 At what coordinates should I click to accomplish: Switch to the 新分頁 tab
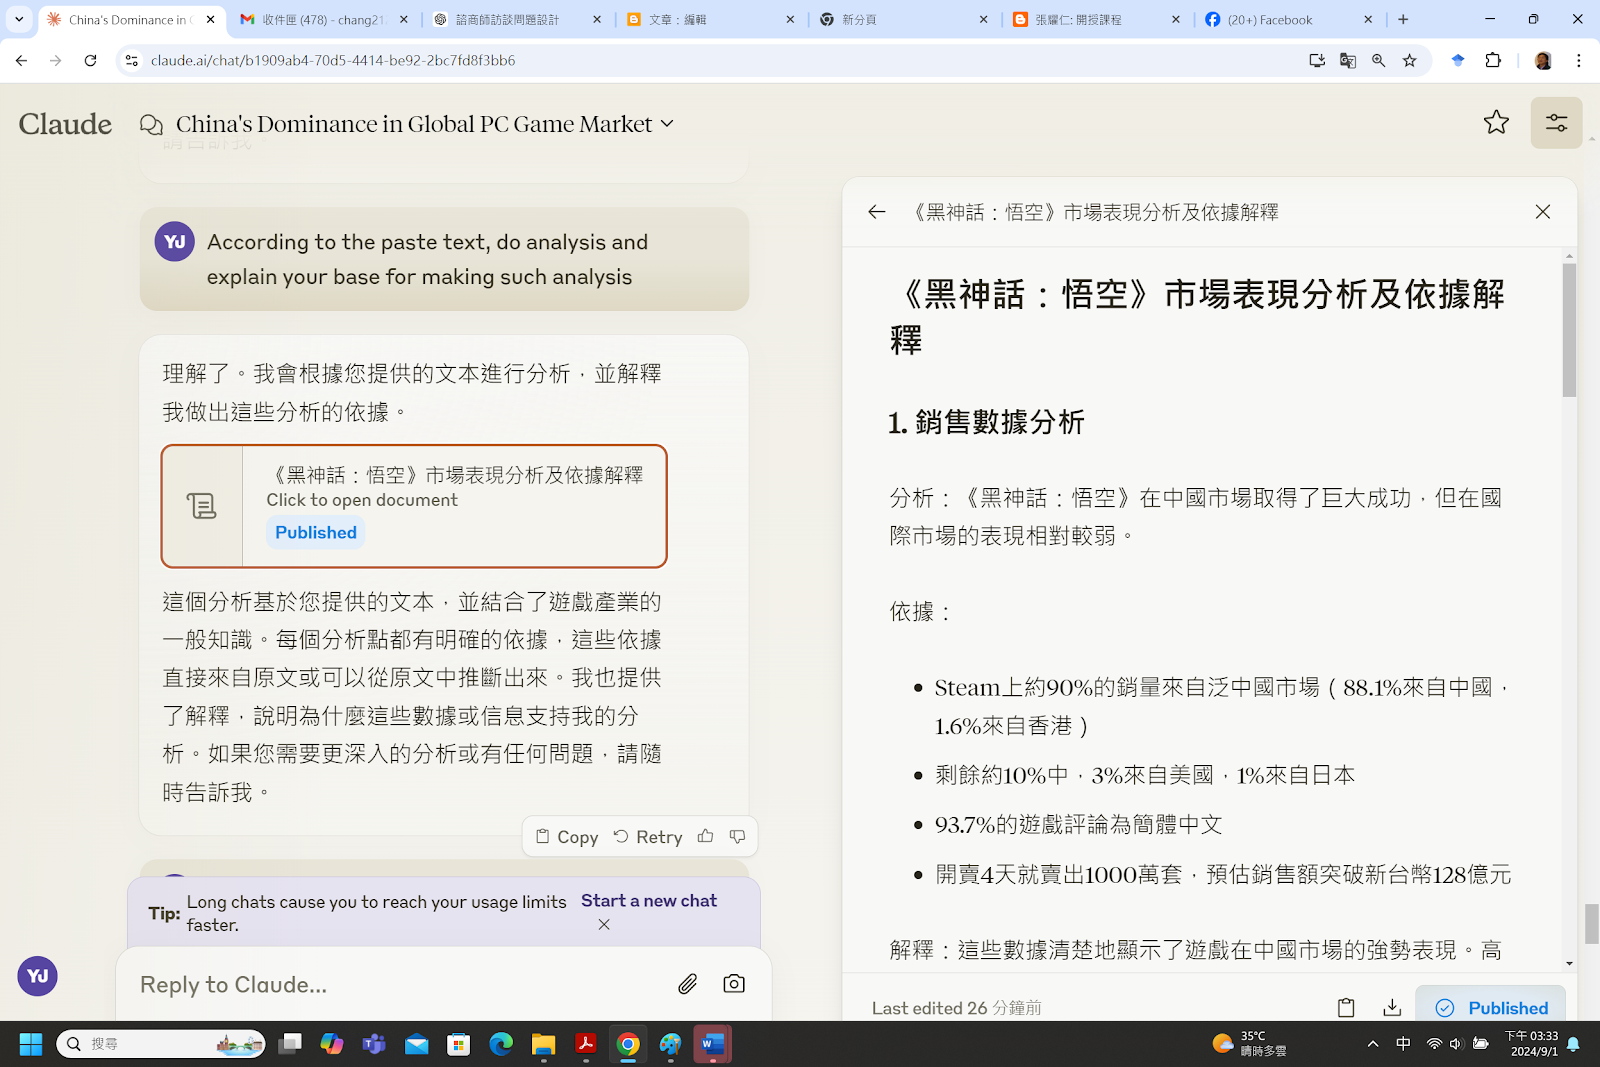click(902, 20)
